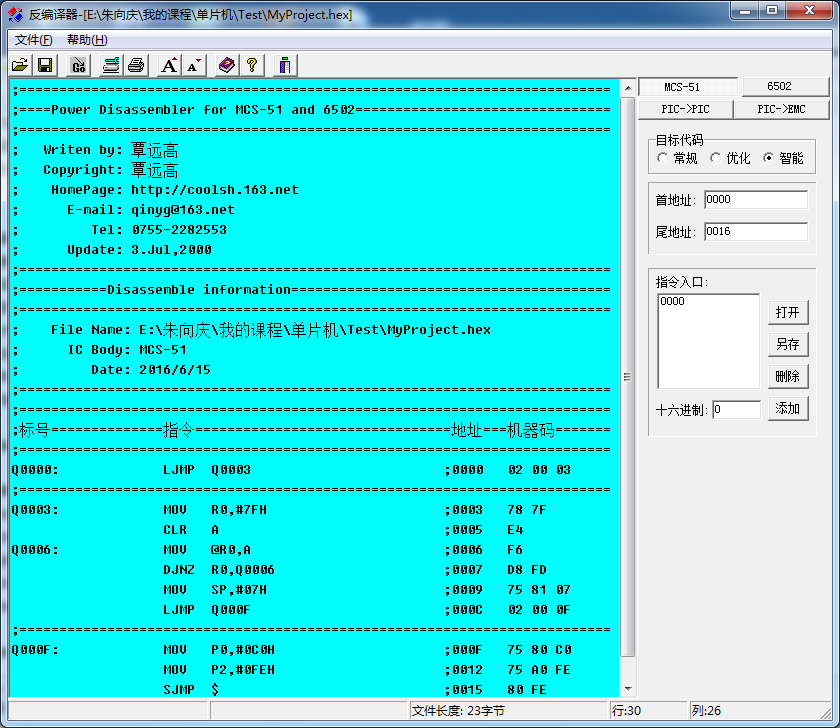Open the 帮助(H) menu
Viewport: 840px width, 728px height.
click(87, 40)
